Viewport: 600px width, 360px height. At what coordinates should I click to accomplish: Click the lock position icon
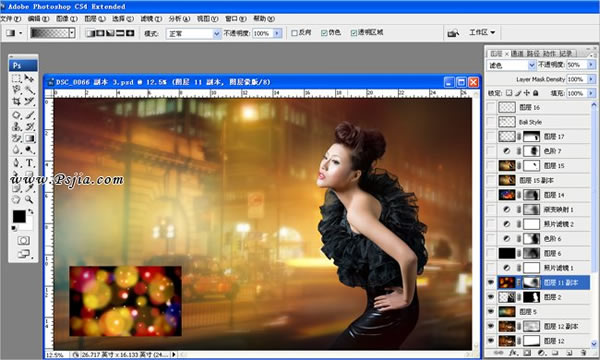[527, 93]
